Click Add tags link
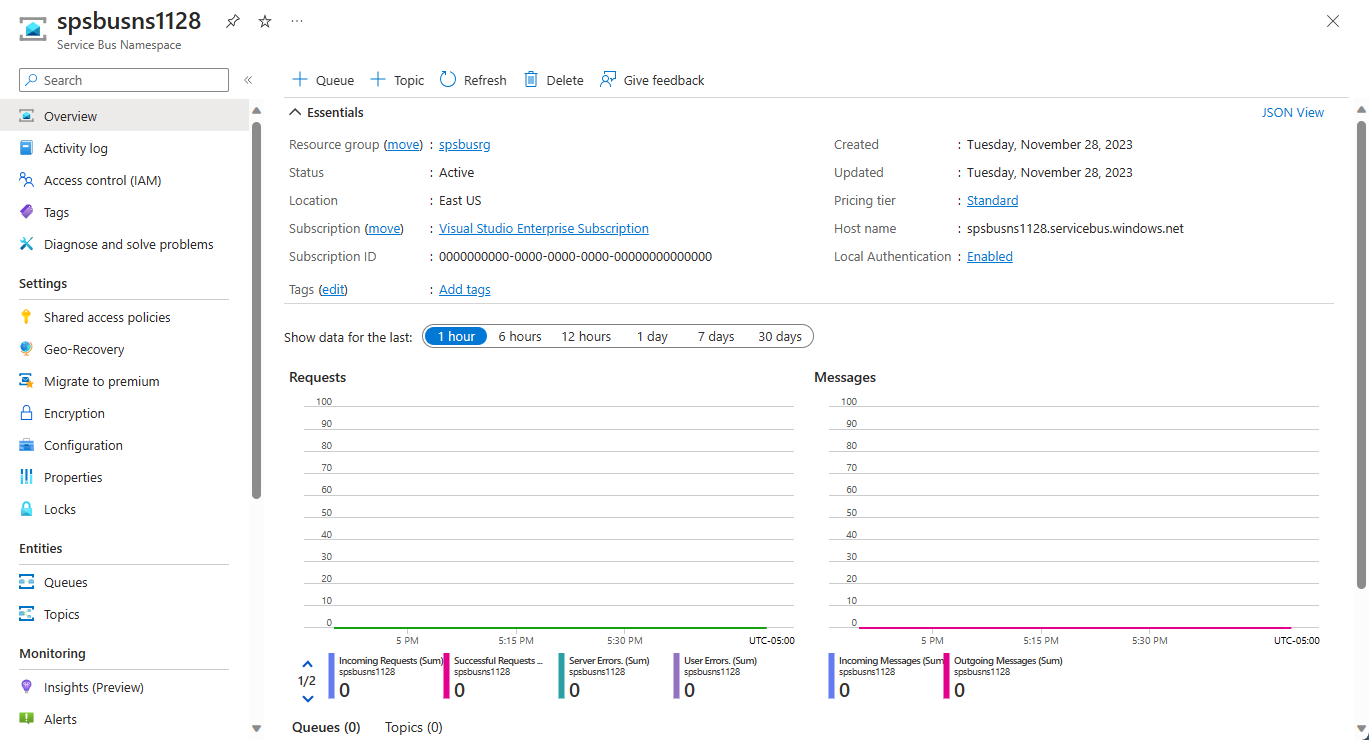The height and width of the screenshot is (740, 1369). (465, 289)
